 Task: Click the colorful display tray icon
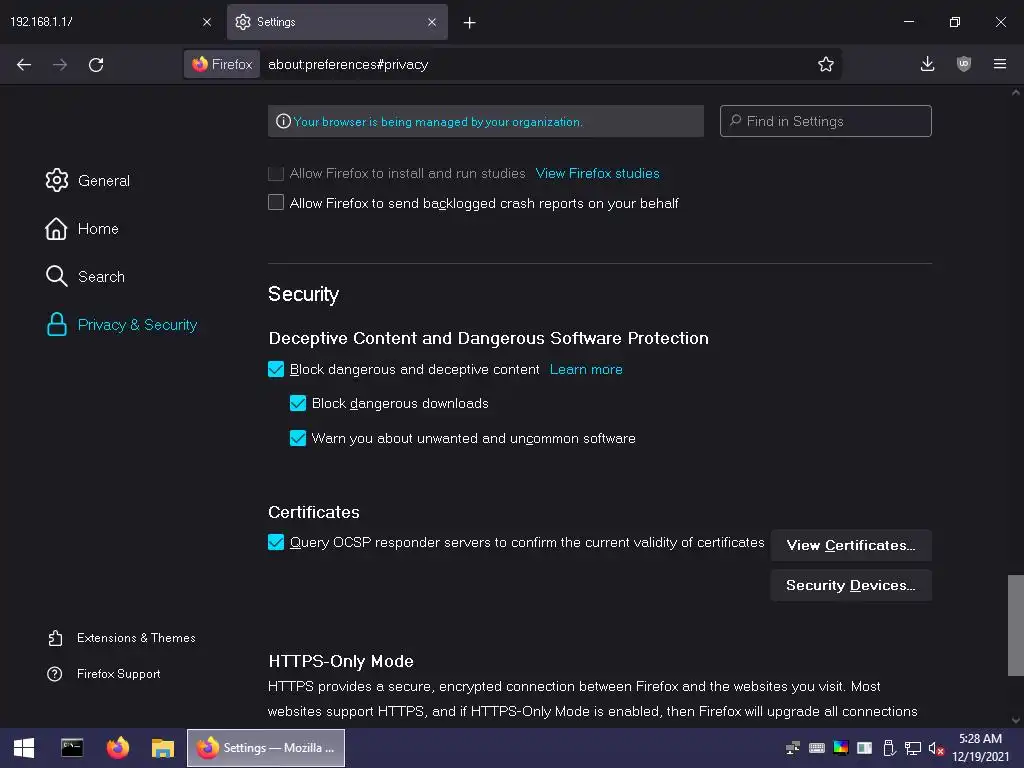tap(841, 748)
